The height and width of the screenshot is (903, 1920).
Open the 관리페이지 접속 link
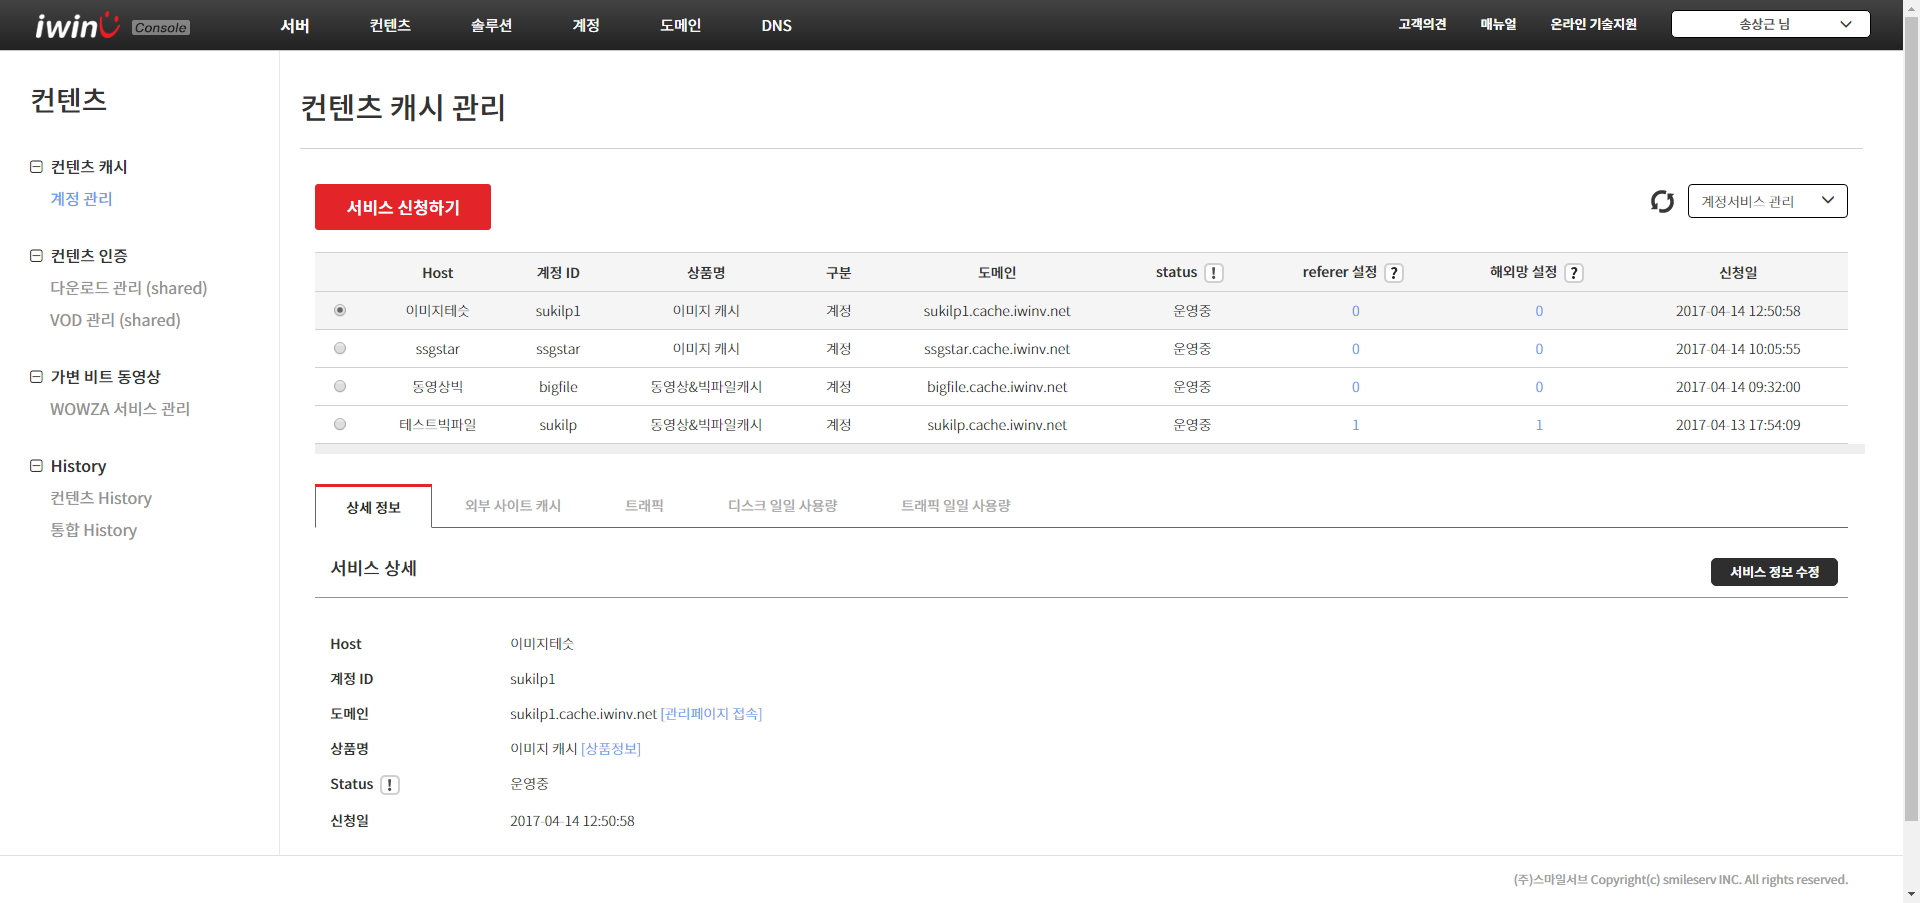point(711,714)
